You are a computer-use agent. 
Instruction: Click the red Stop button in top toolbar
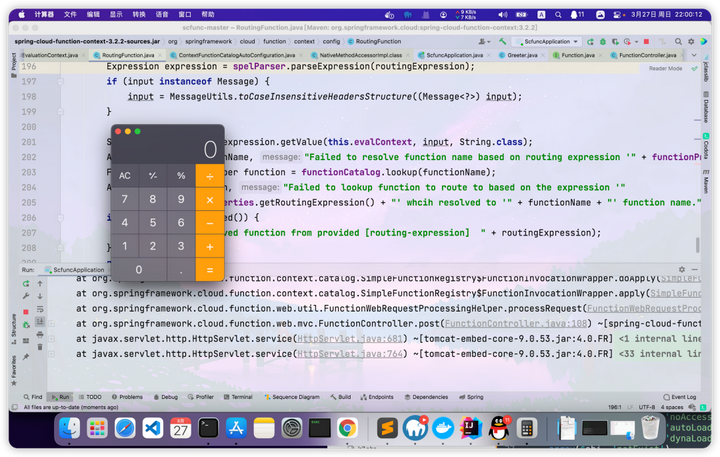click(647, 42)
